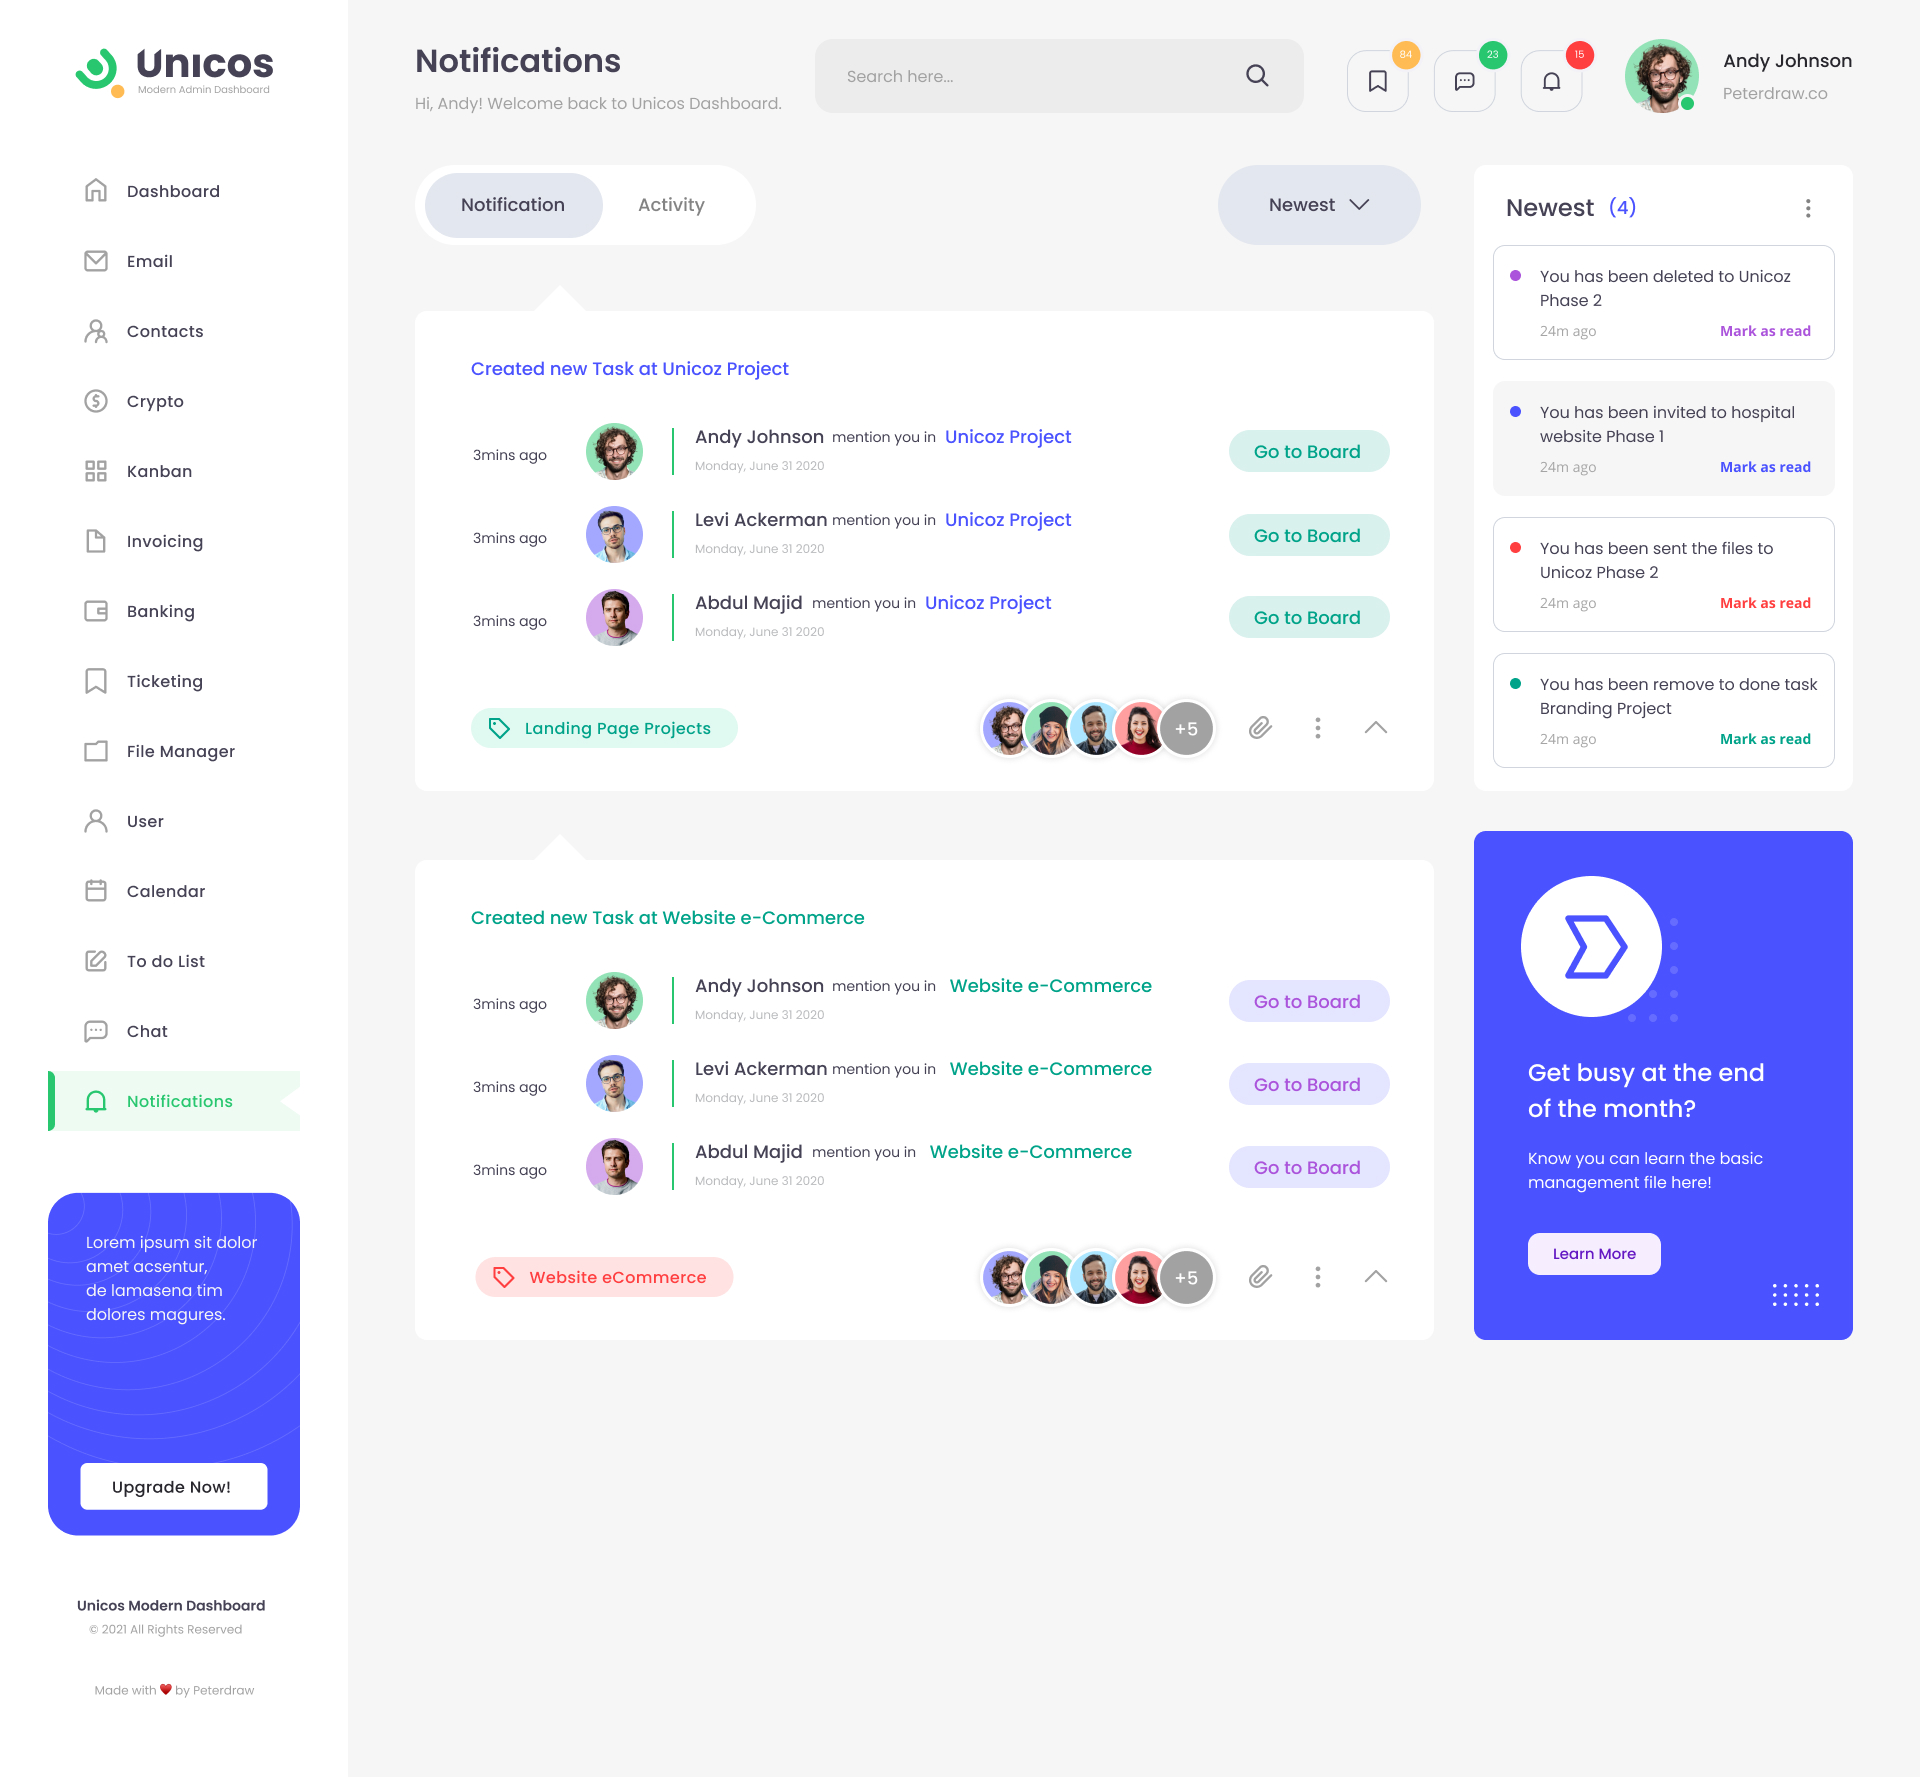1920x1777 pixels.
Task: Toggle read status for Branding Project task
Action: pyautogui.click(x=1764, y=738)
